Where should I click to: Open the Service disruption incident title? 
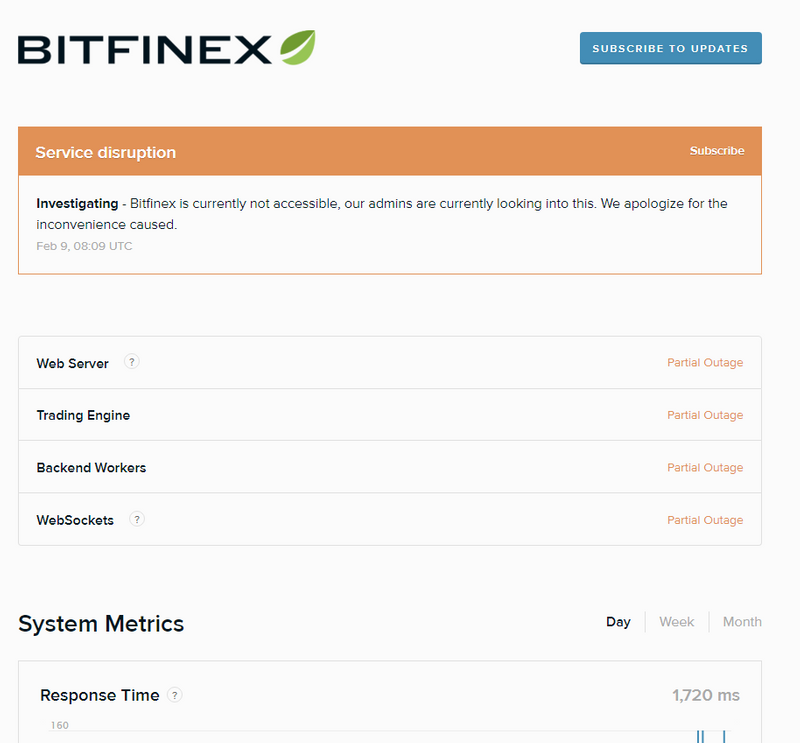tap(106, 153)
